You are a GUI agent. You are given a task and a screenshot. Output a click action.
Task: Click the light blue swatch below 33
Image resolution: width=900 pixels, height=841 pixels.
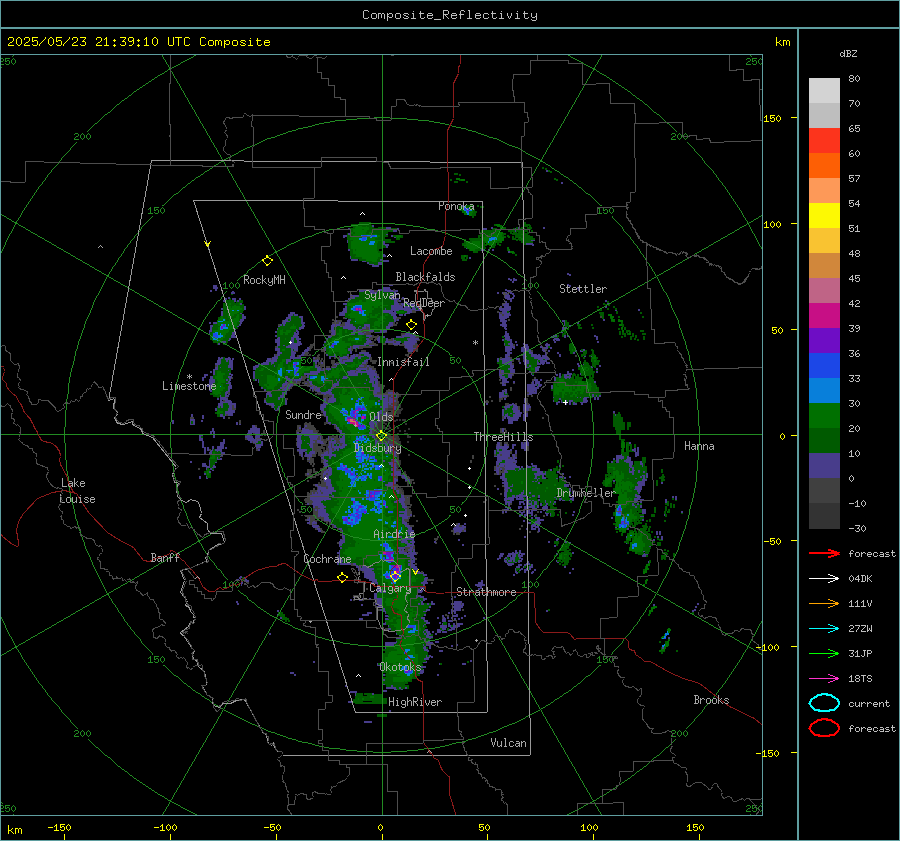point(824,391)
